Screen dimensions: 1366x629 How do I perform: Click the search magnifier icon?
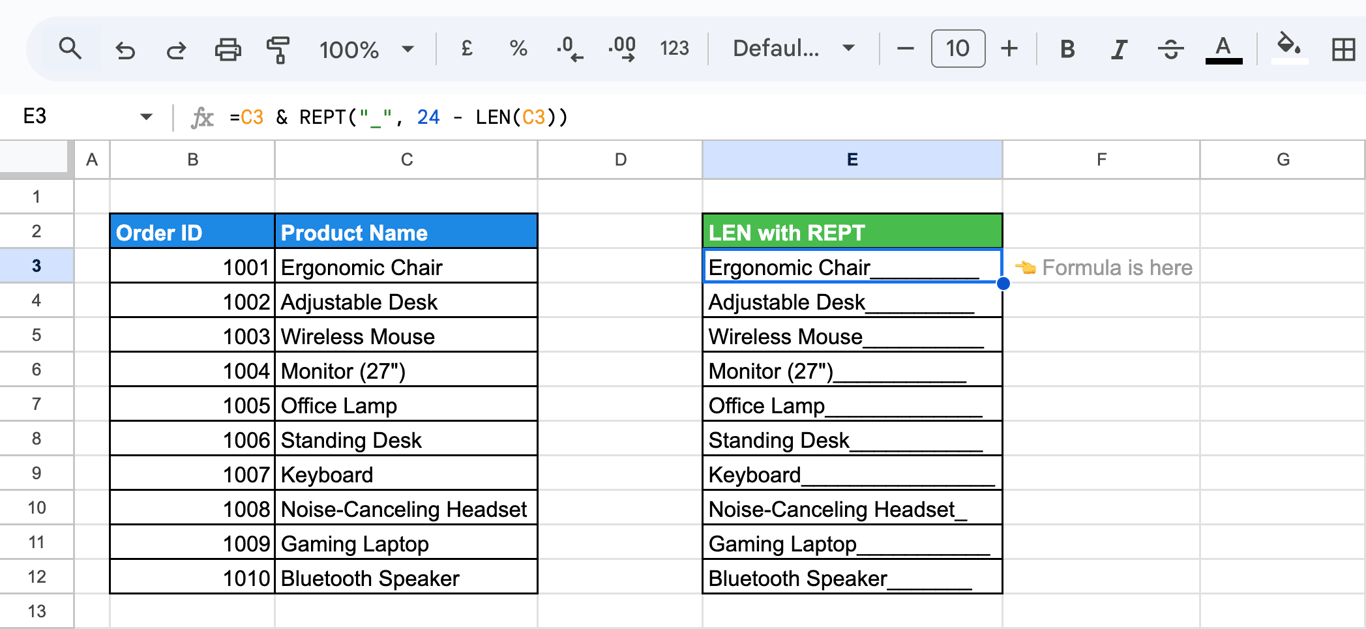(69, 48)
